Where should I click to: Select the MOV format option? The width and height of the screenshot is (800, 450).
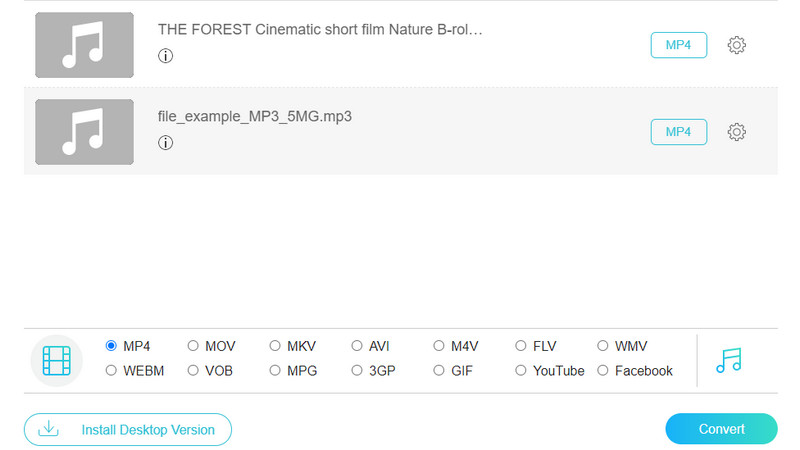click(x=194, y=346)
